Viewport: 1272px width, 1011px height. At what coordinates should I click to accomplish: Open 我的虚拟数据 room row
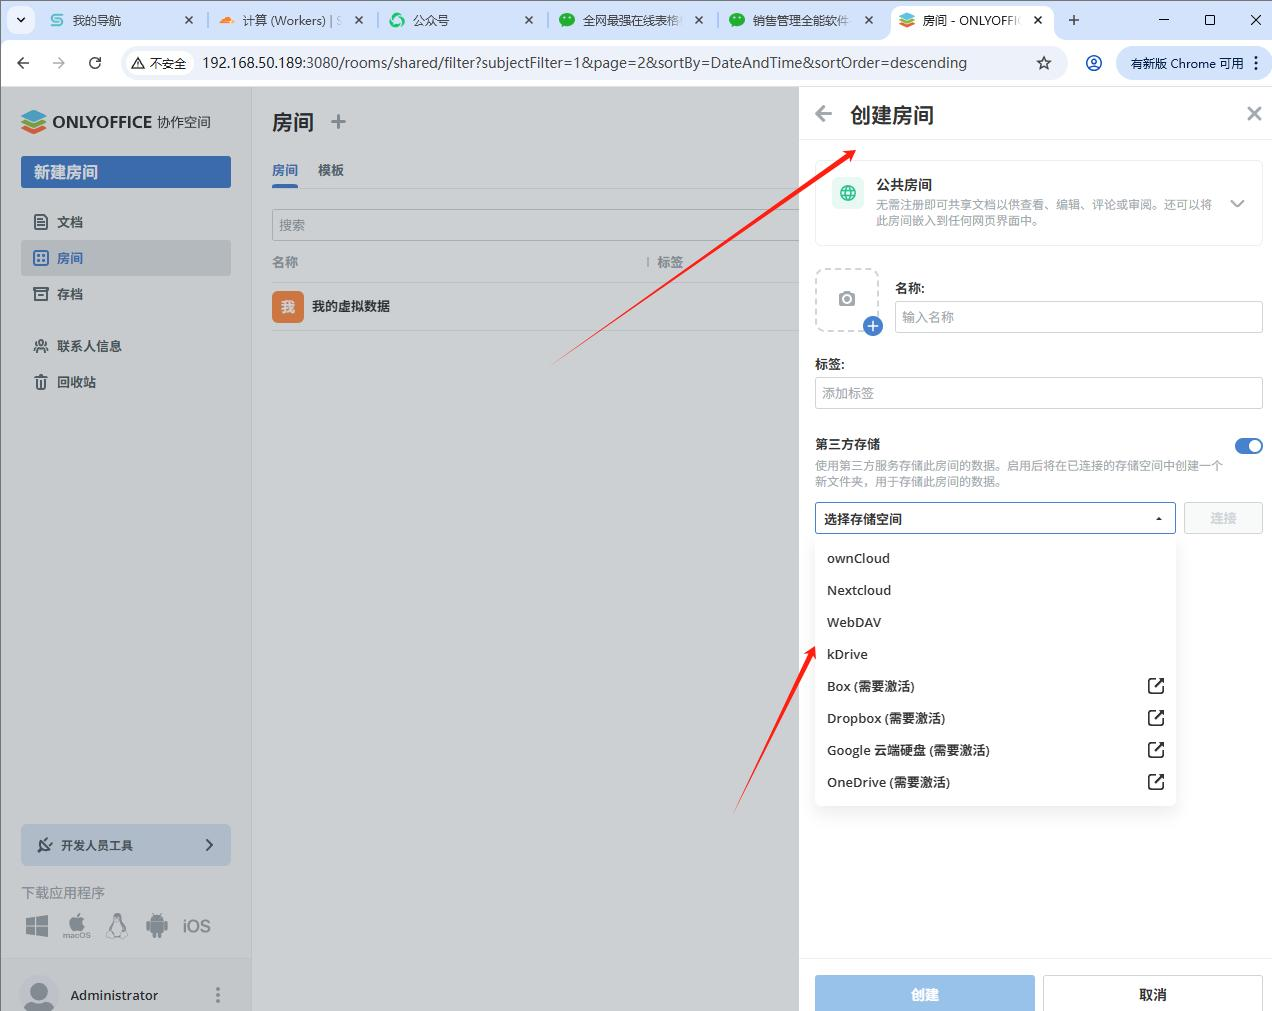point(535,306)
